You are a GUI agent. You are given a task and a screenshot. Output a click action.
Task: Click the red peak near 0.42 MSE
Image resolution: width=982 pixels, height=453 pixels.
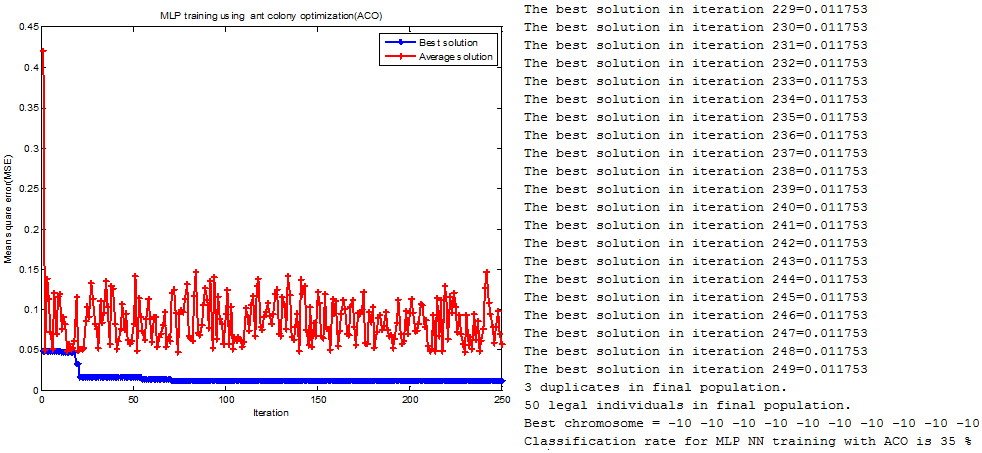(42, 50)
